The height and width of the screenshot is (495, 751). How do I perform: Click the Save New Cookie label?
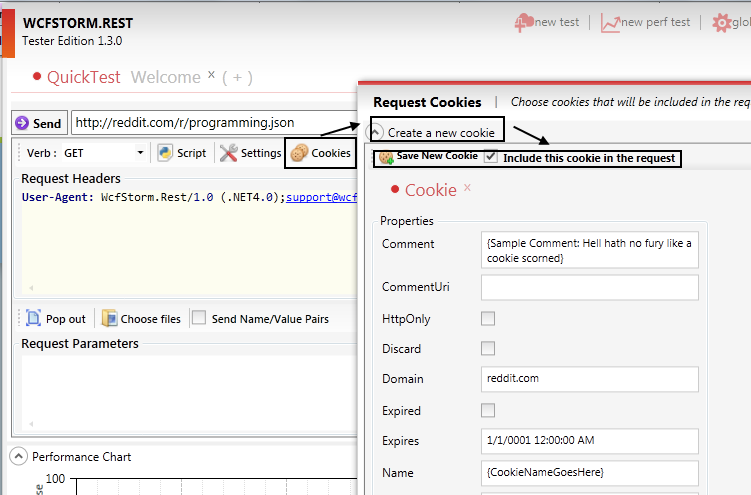[437, 156]
